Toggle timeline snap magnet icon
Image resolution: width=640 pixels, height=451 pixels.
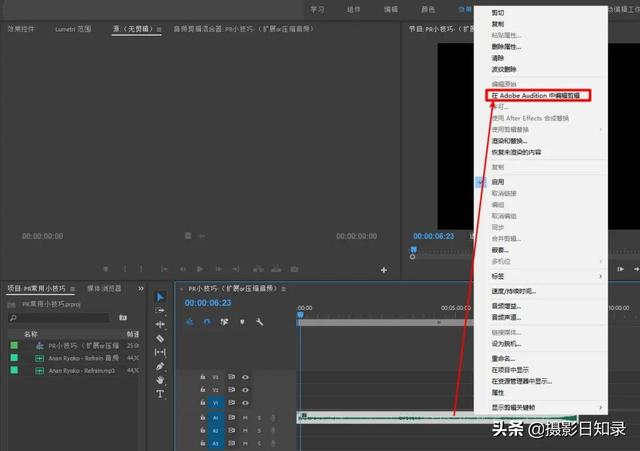click(x=207, y=321)
